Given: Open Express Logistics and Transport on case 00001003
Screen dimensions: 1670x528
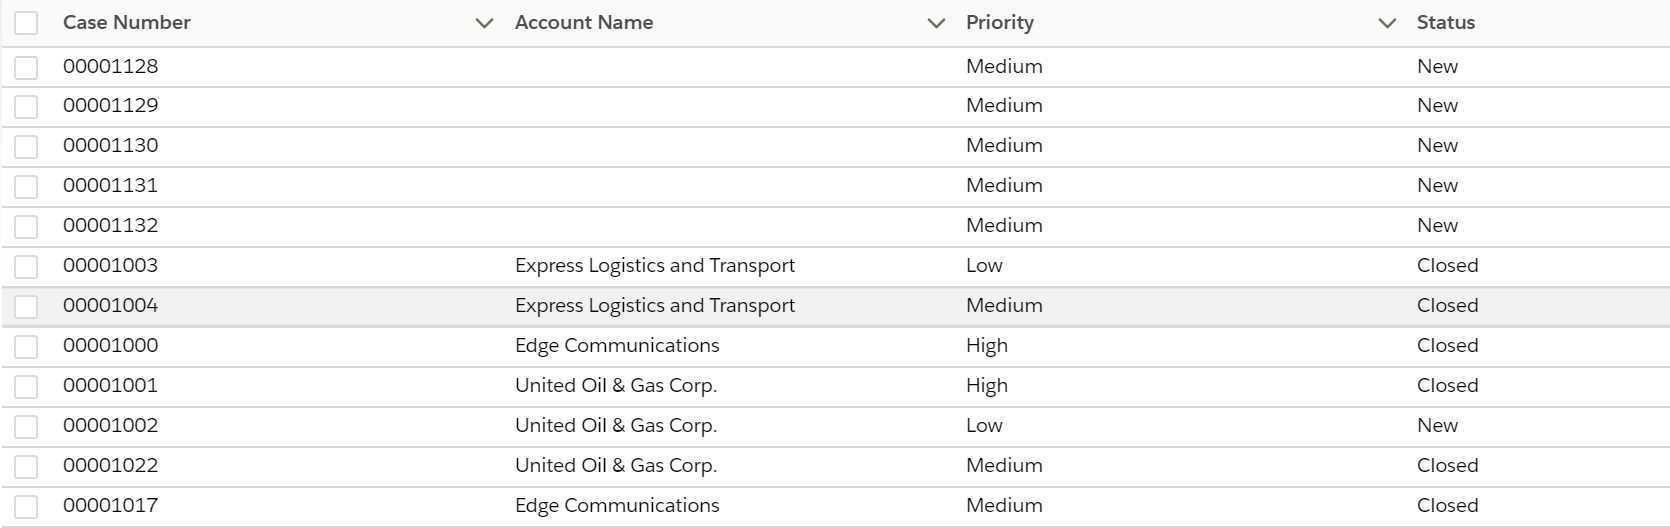Looking at the screenshot, I should click(x=655, y=265).
